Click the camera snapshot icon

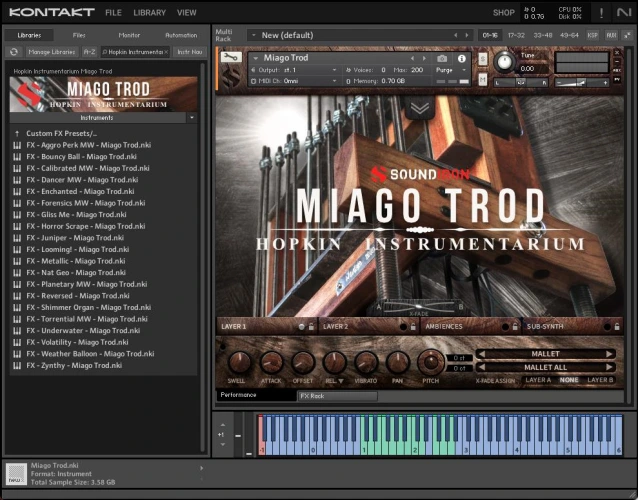tap(442, 58)
